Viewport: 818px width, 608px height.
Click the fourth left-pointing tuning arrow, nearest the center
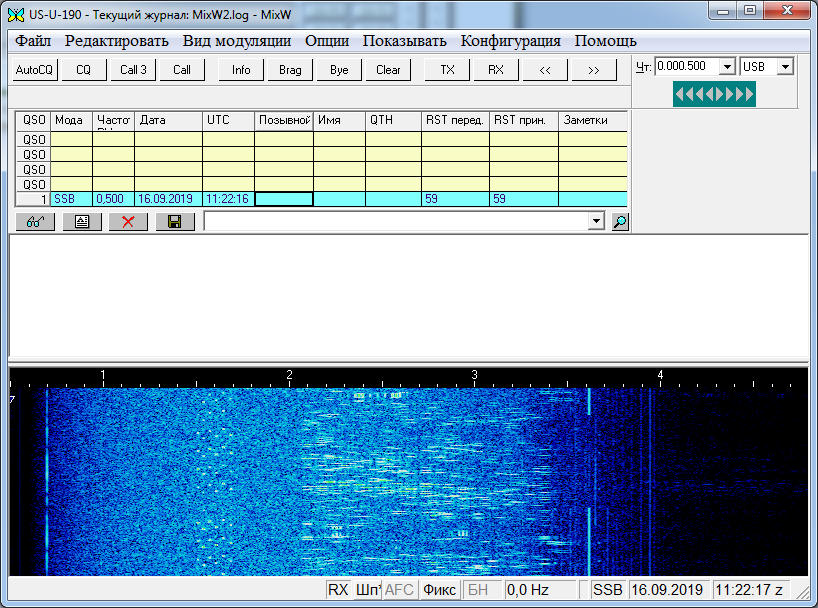click(709, 94)
